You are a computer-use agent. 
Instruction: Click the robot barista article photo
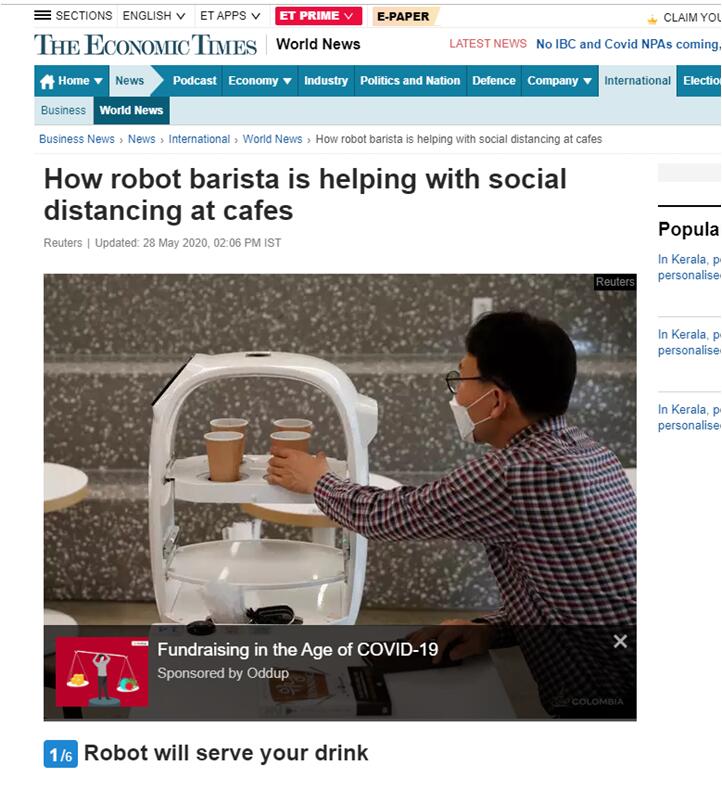340,448
